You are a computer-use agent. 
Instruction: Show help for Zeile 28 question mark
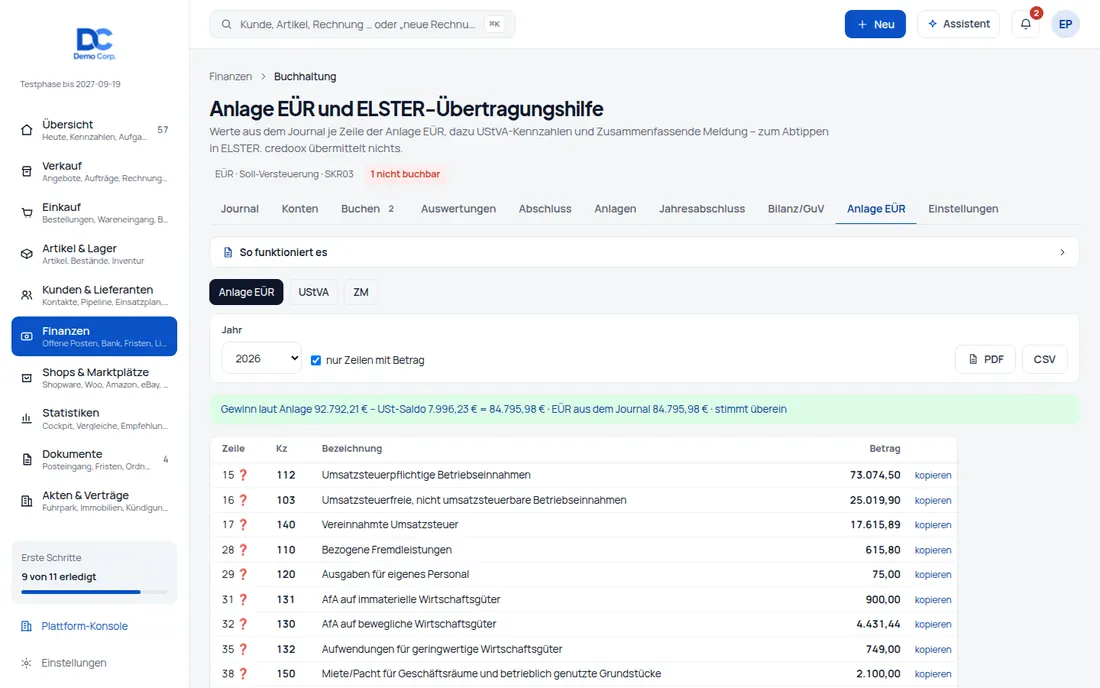pyautogui.click(x=243, y=550)
